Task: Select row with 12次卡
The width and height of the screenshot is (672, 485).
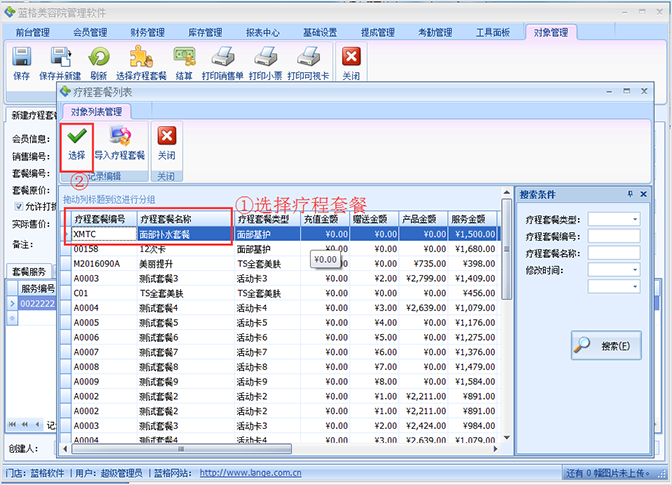Action: tap(280, 249)
